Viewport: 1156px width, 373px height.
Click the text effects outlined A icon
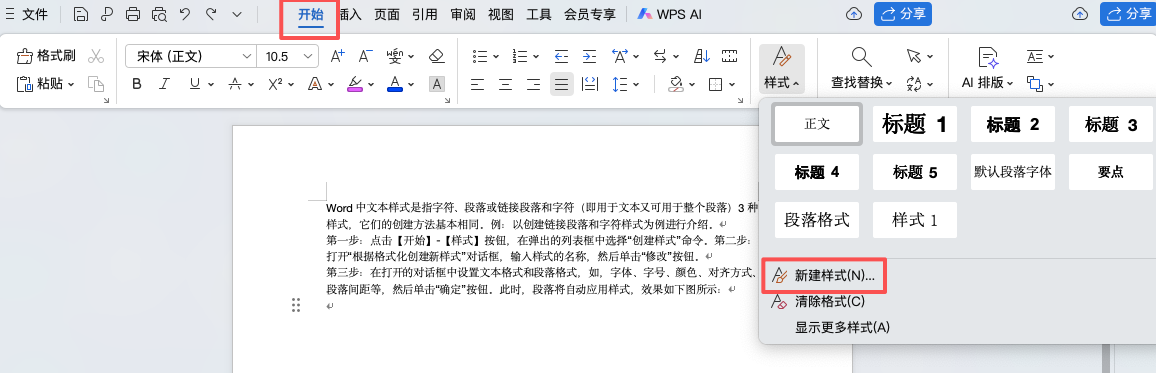(315, 84)
